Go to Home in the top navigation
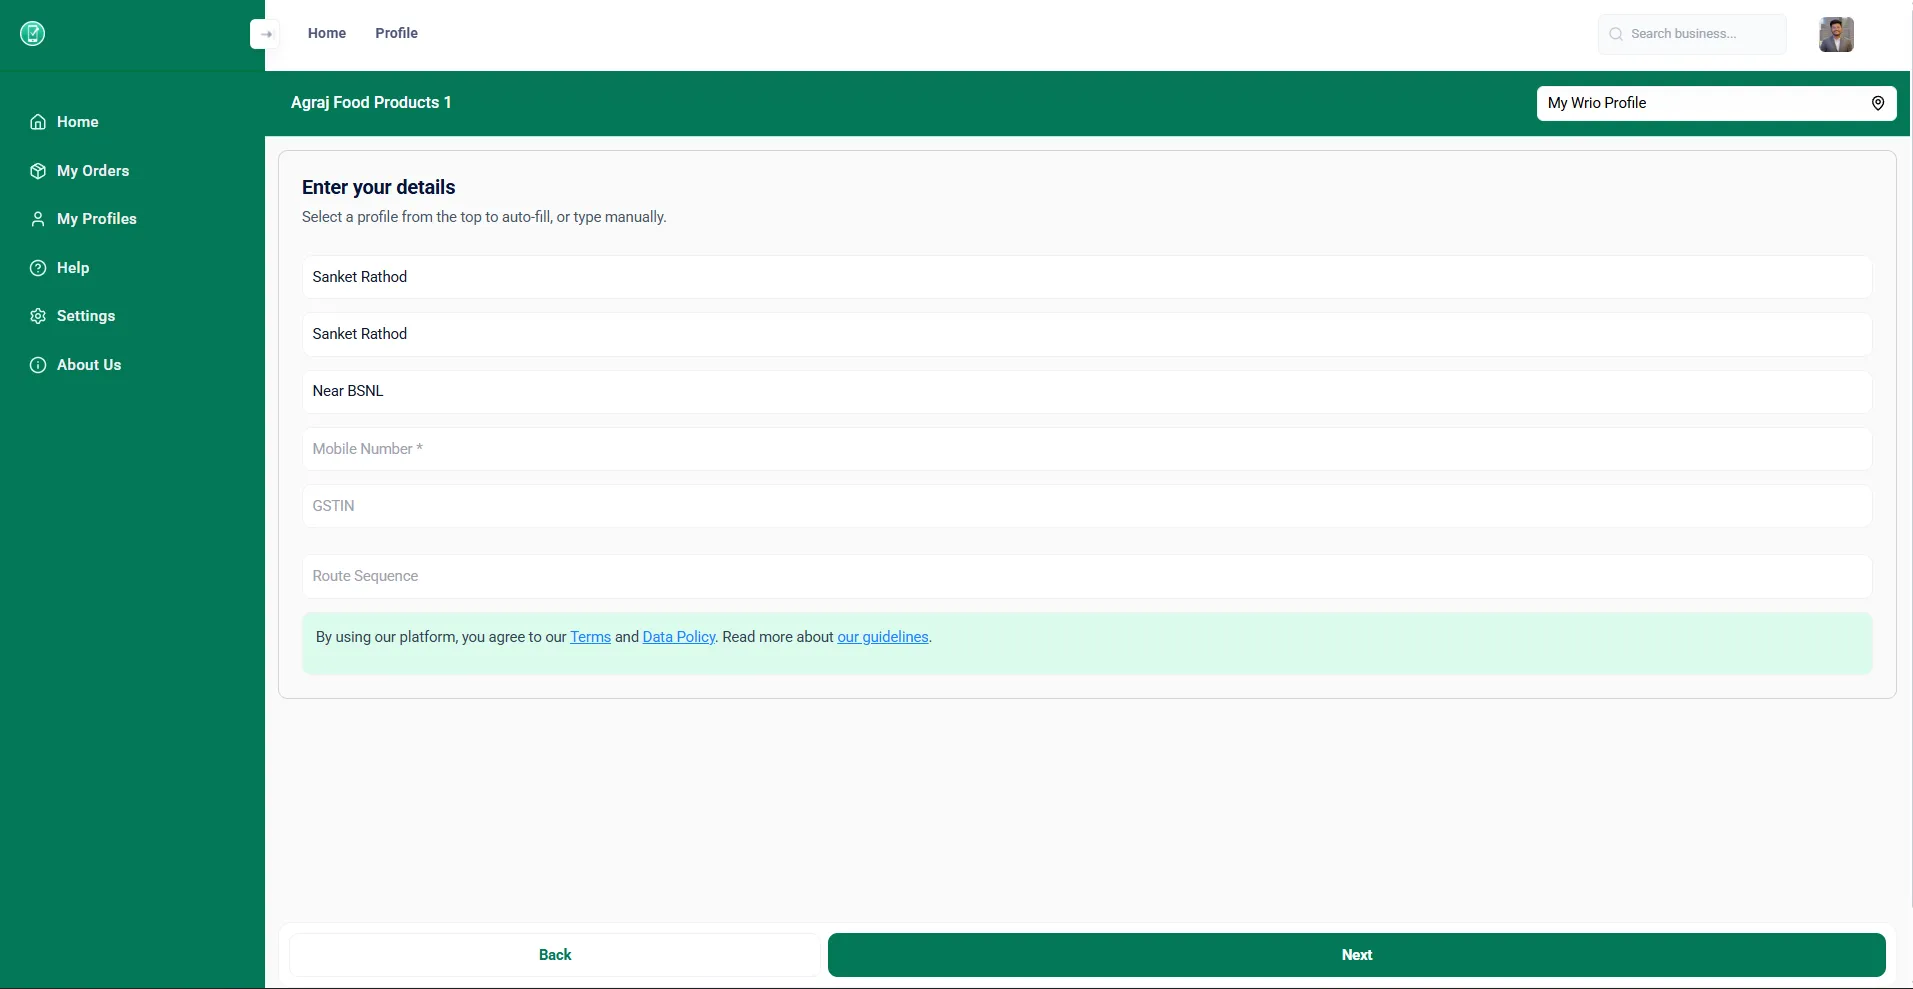This screenshot has width=1913, height=989. tap(327, 33)
